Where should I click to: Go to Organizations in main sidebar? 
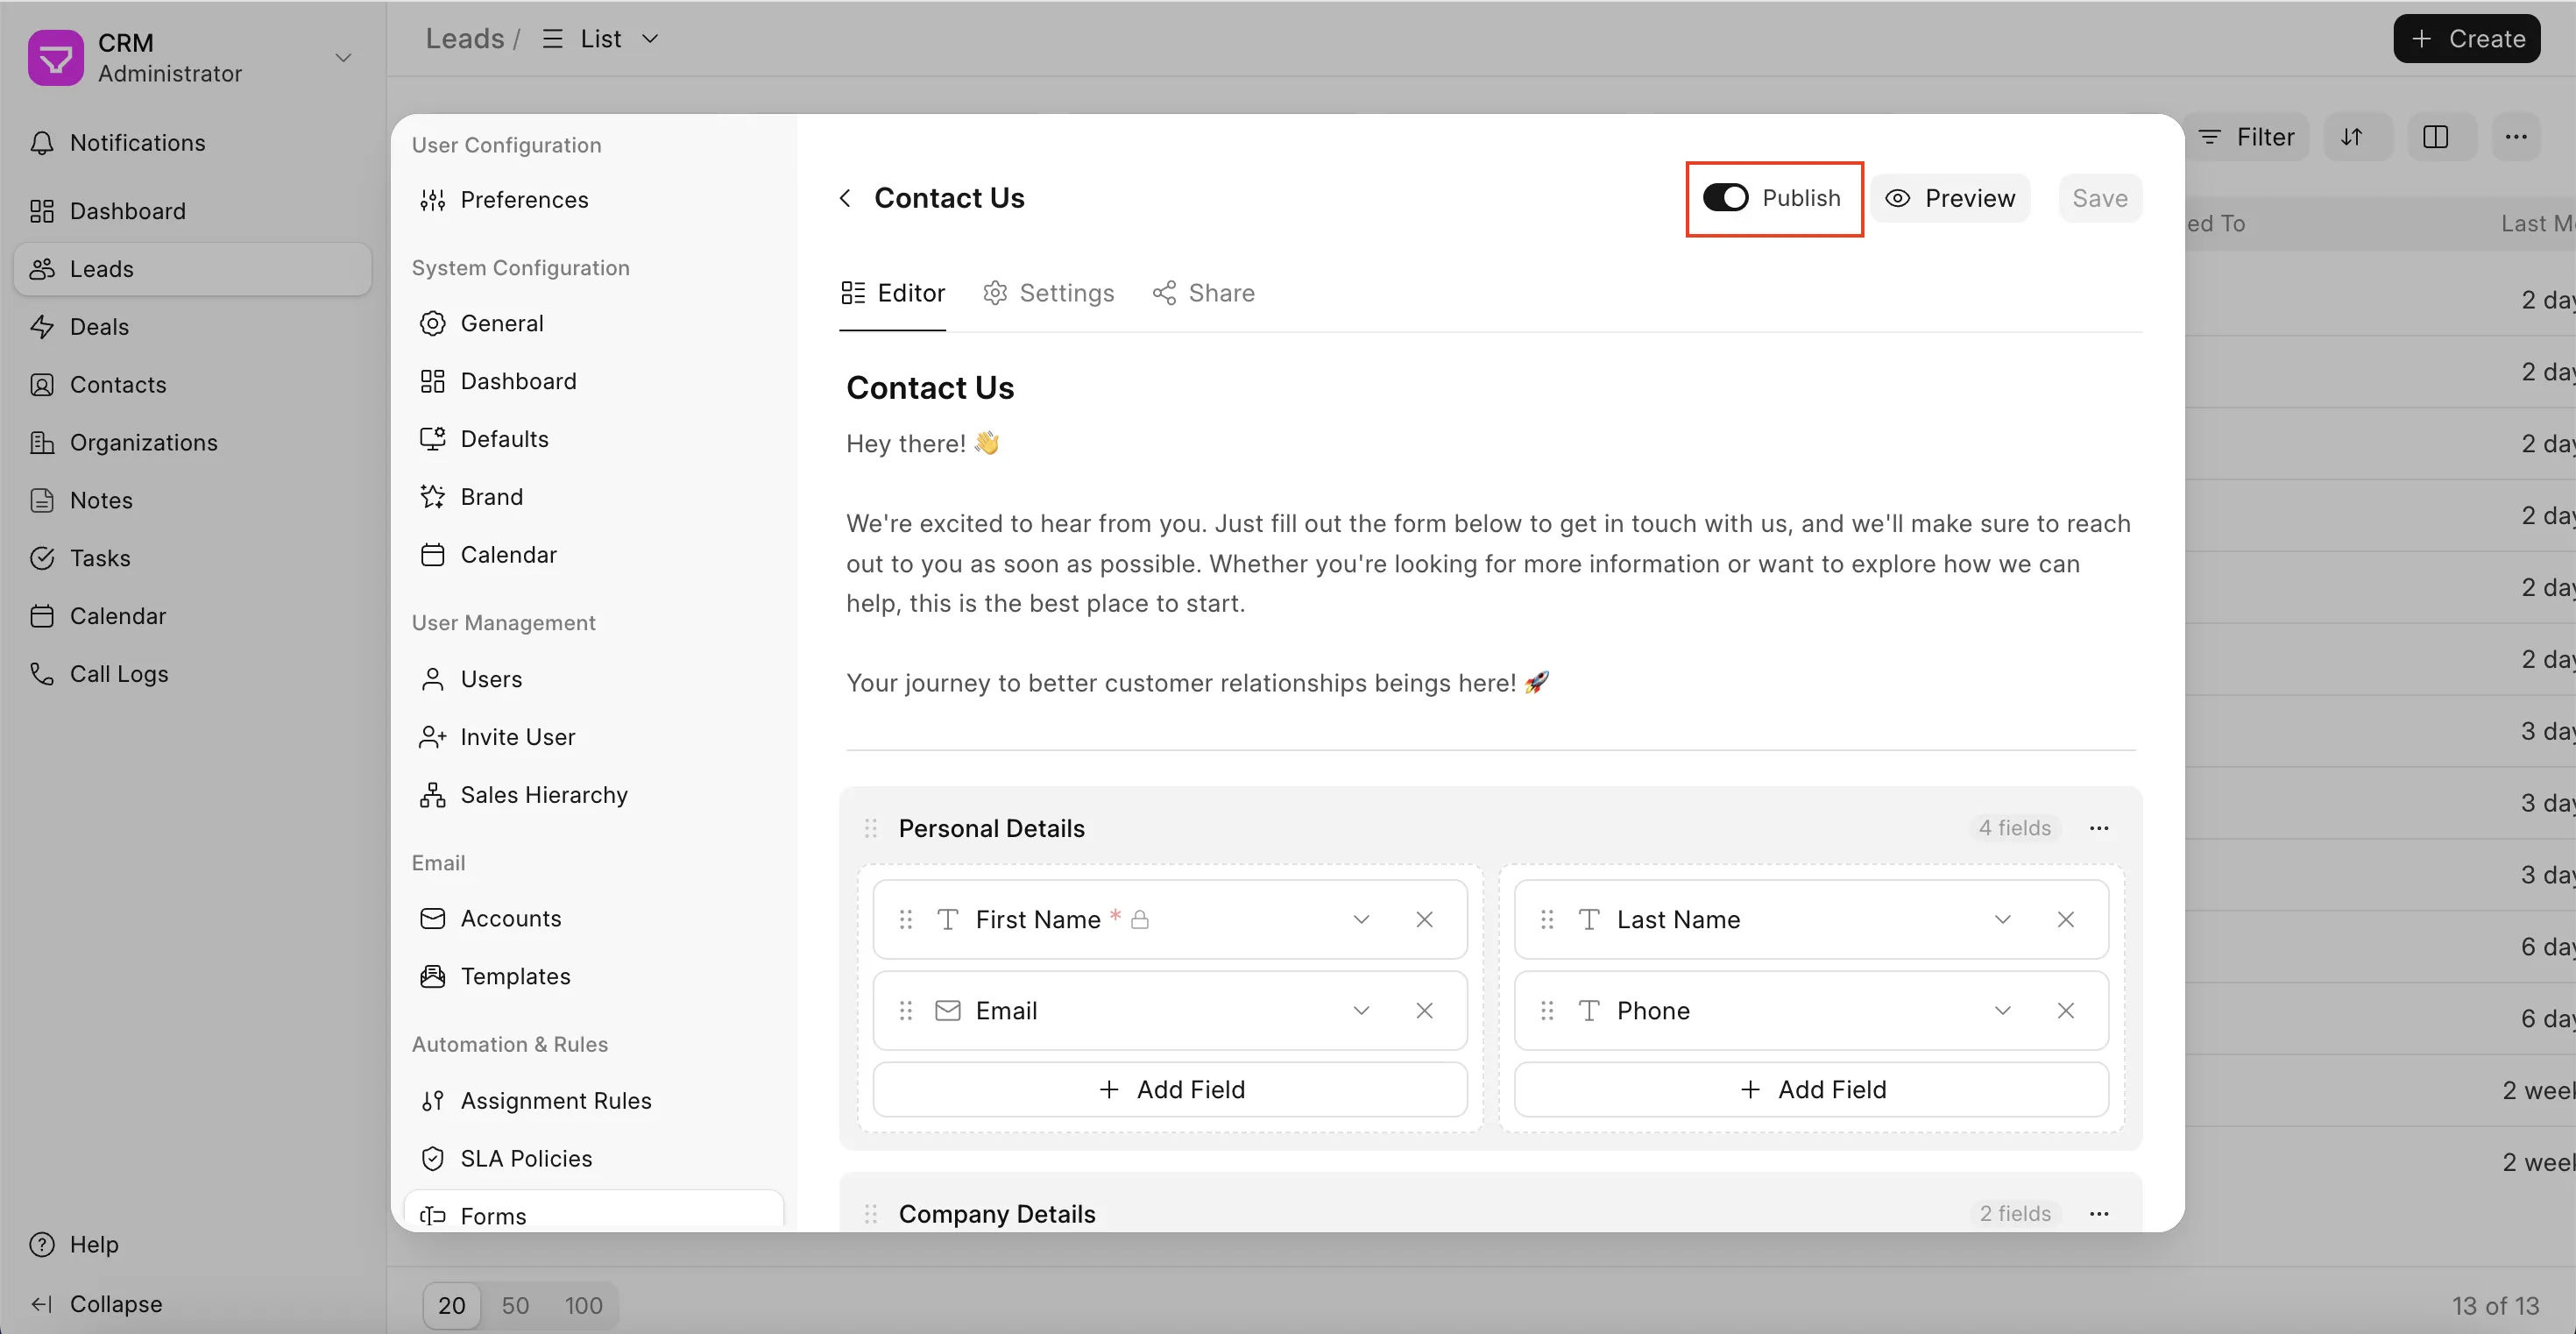pos(192,443)
